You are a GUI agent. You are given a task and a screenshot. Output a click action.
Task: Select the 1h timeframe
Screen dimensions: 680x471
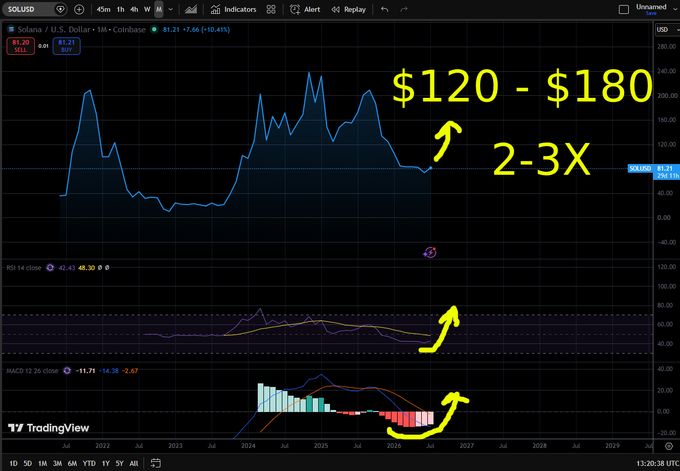click(121, 9)
